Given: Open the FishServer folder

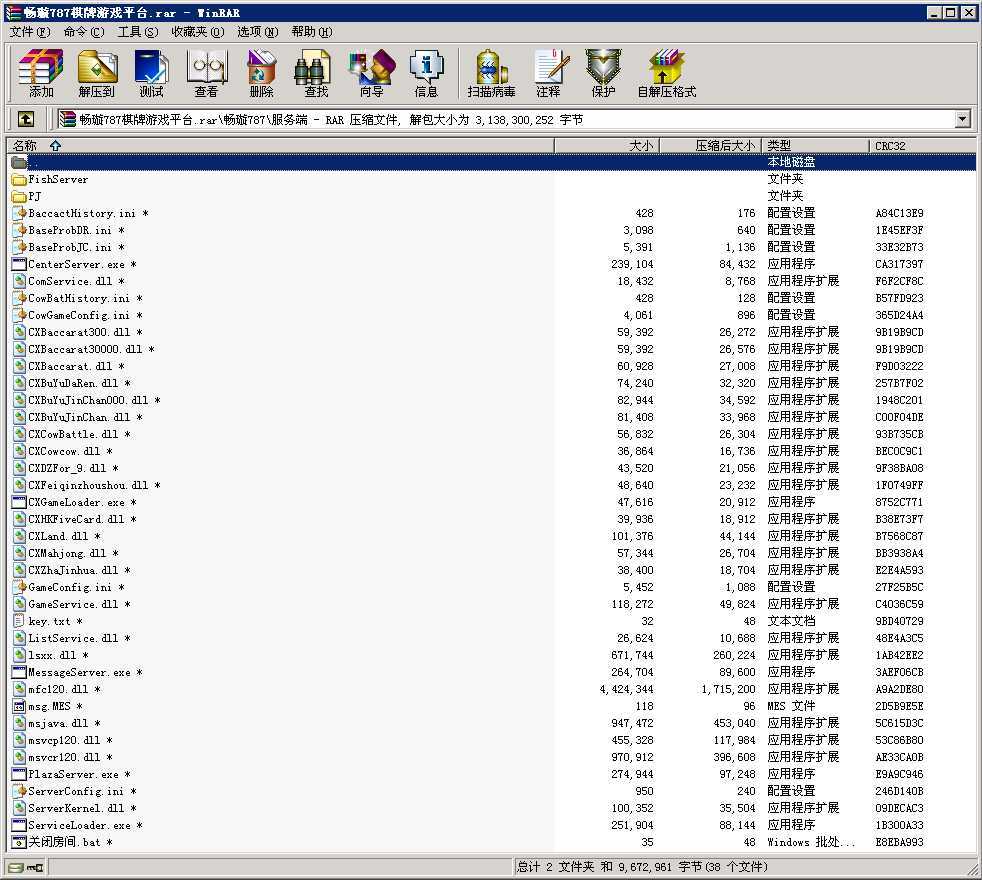Looking at the screenshot, I should (x=58, y=179).
